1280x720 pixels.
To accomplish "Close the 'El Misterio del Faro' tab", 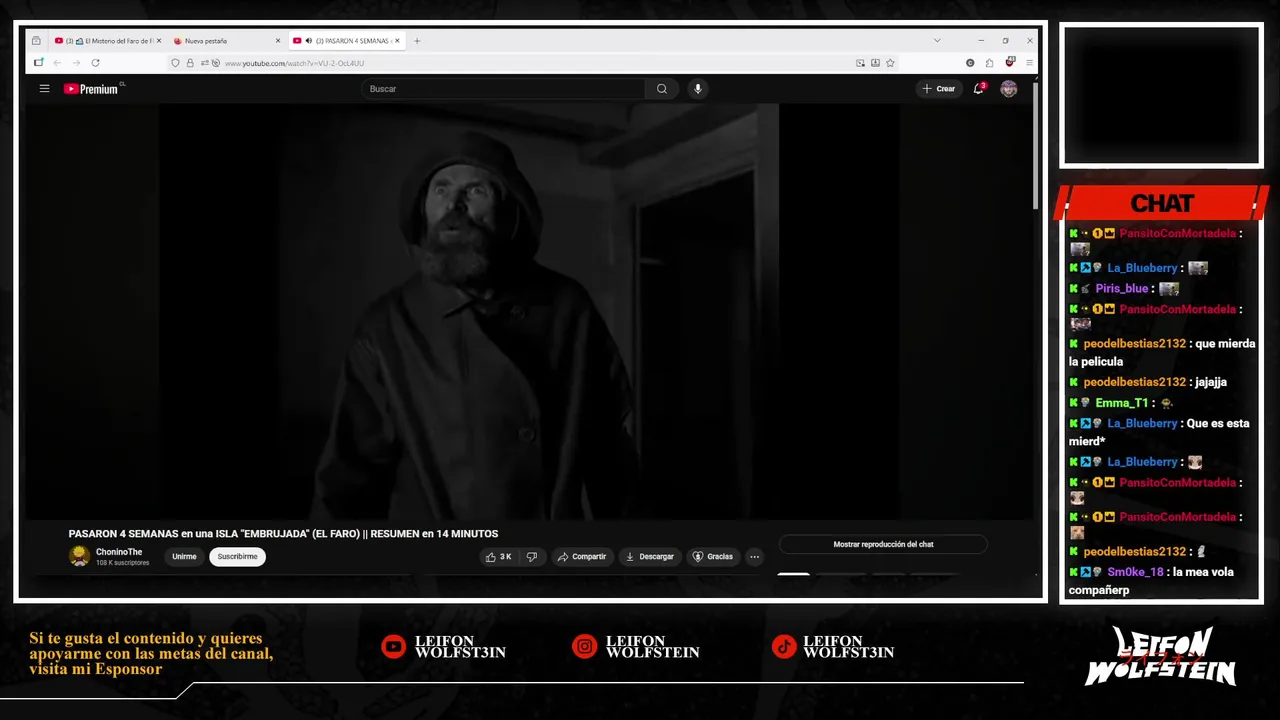I will pyautogui.click(x=158, y=41).
